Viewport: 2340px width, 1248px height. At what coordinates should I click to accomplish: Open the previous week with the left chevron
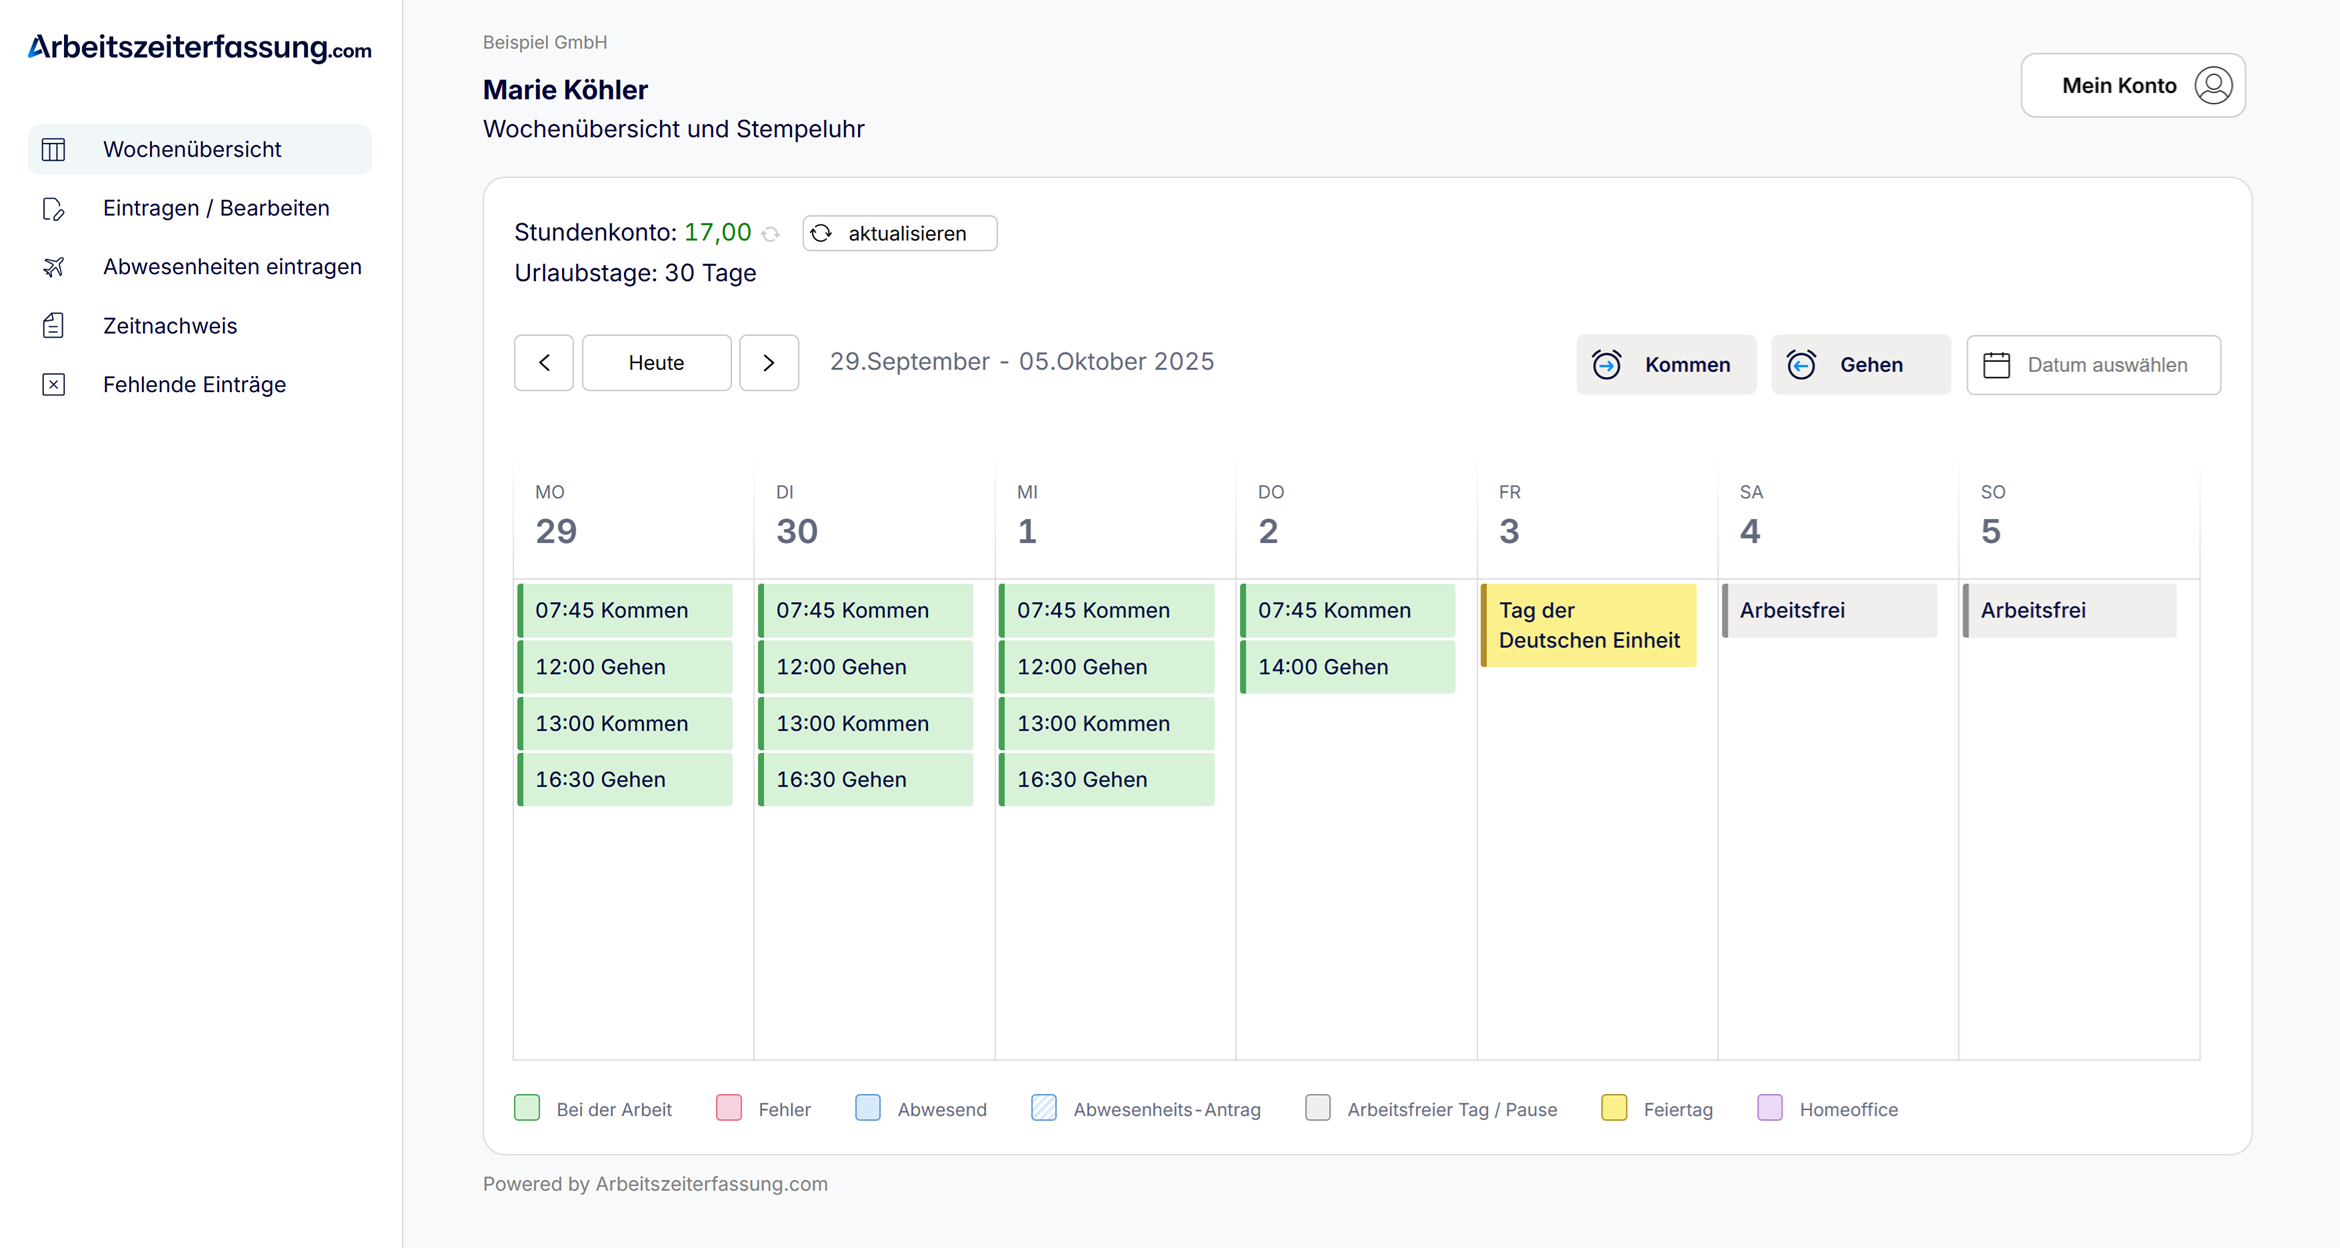point(543,362)
